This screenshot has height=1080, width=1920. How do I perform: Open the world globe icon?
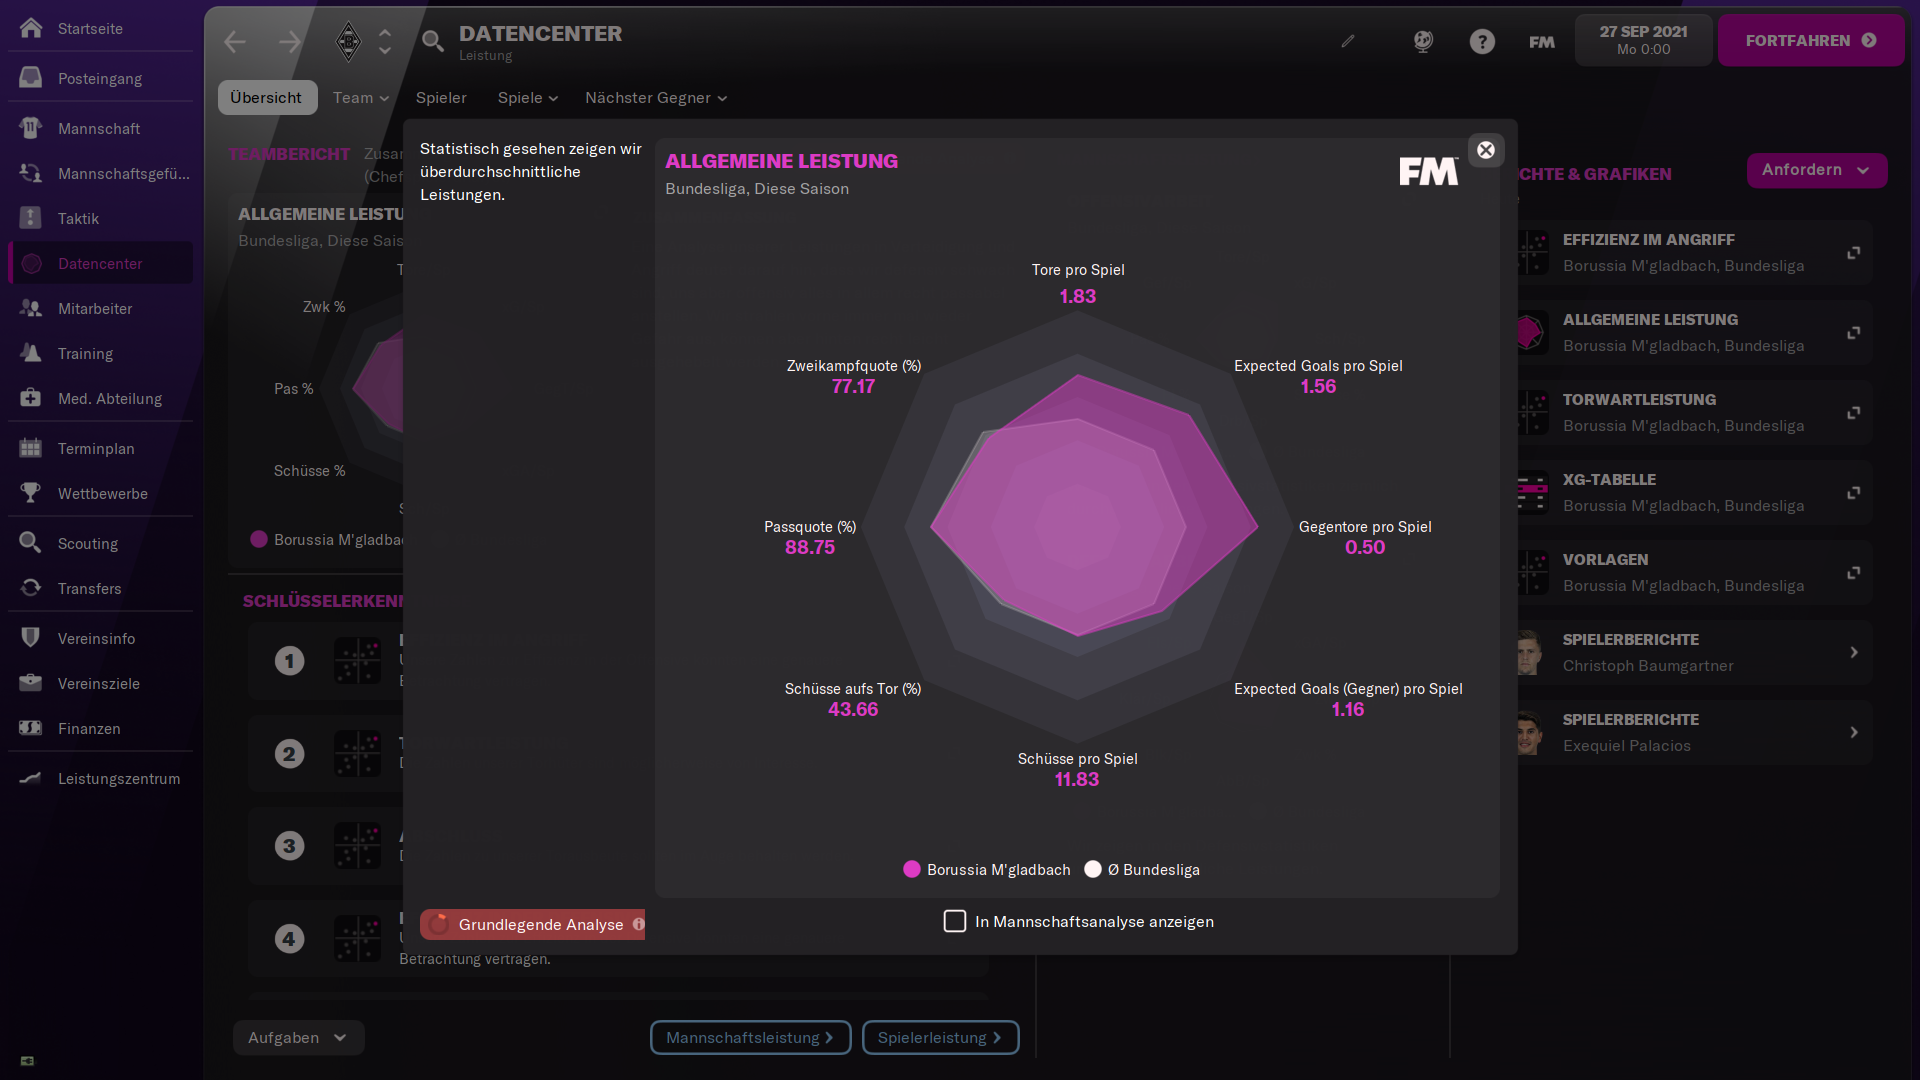[1423, 41]
